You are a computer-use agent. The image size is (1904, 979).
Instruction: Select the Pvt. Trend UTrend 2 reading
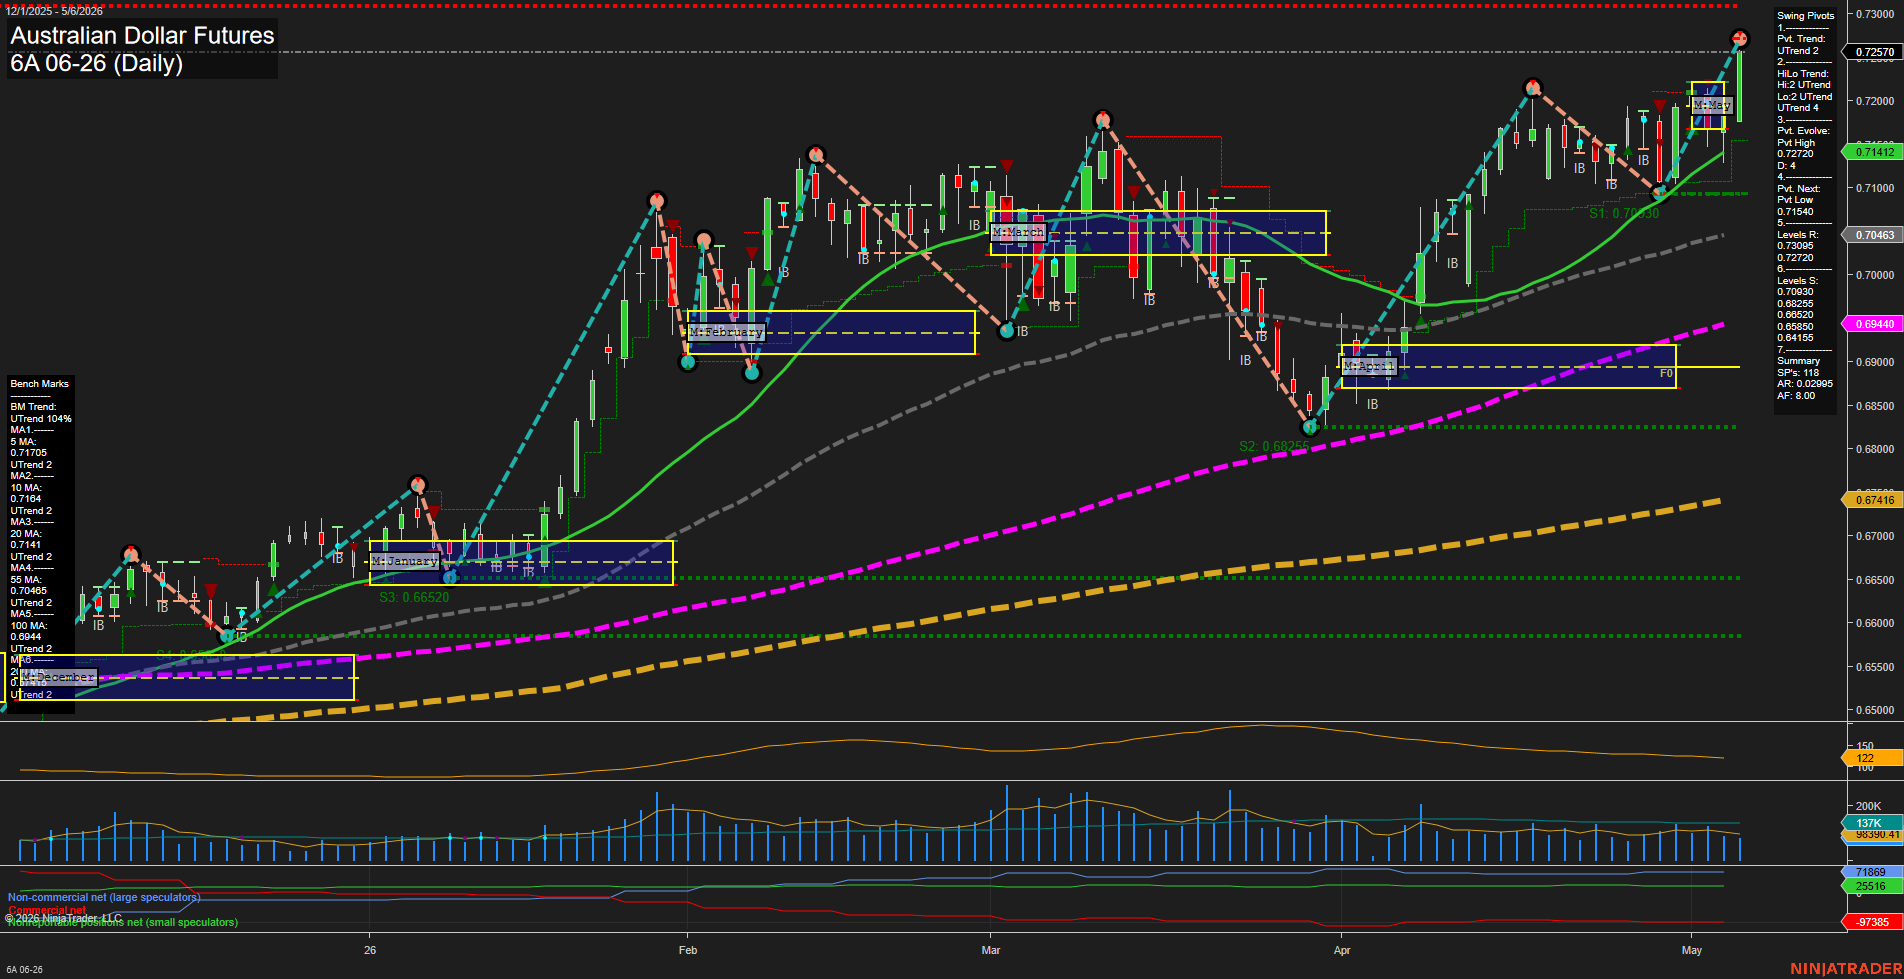tap(1802, 45)
